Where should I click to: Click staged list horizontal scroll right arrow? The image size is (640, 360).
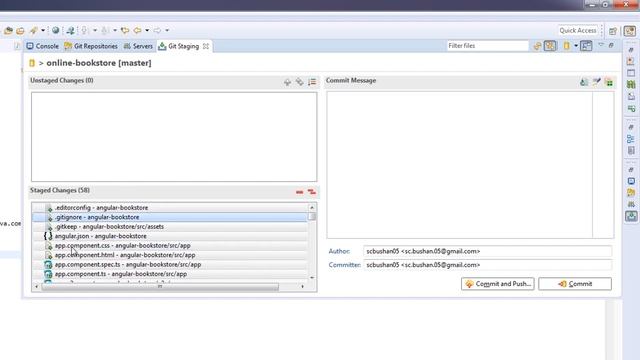point(302,287)
